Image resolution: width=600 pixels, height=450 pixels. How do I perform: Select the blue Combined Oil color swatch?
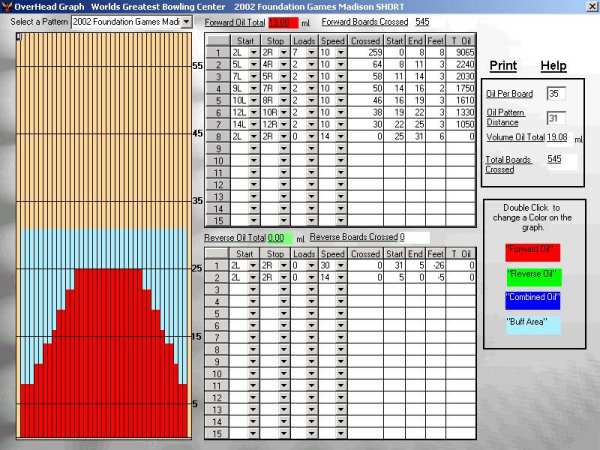coord(532,298)
